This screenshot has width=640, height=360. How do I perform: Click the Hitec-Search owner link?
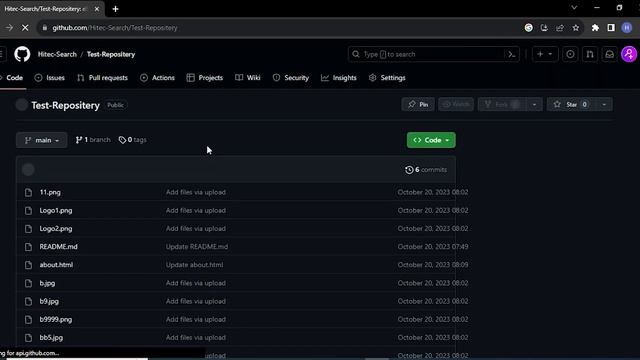[x=57, y=54]
